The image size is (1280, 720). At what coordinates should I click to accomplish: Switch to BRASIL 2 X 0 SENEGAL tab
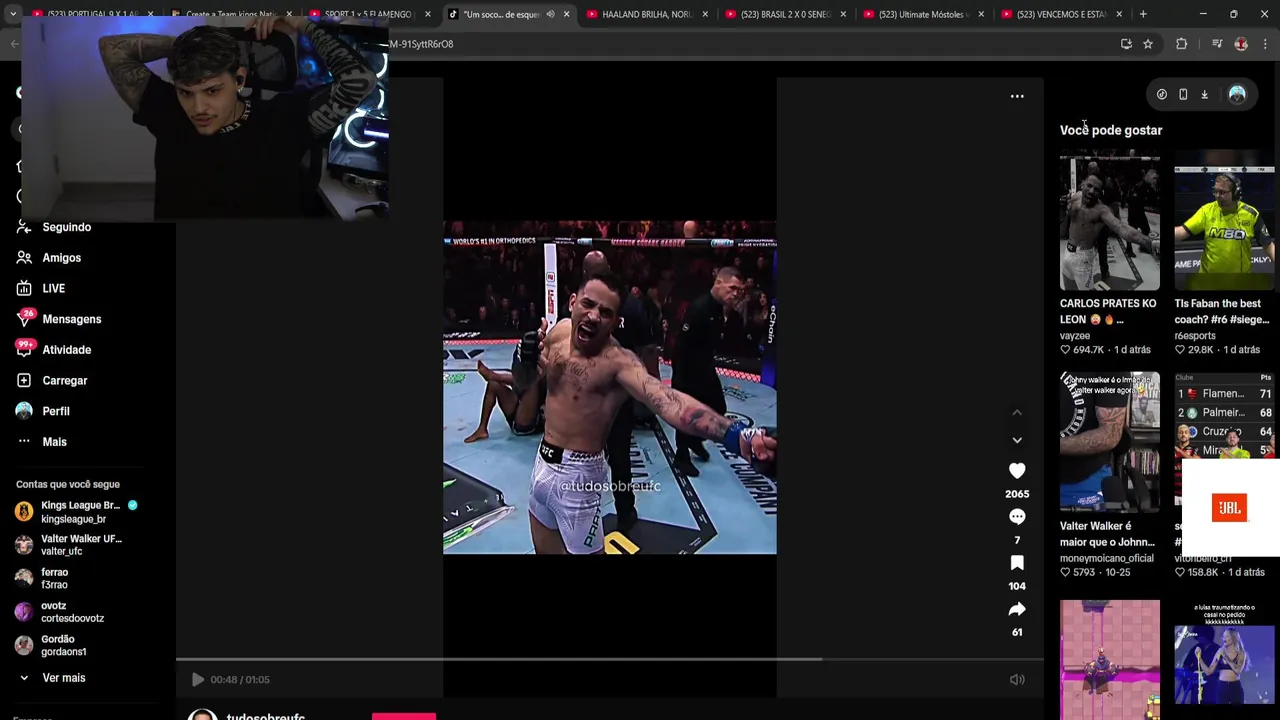784,15
